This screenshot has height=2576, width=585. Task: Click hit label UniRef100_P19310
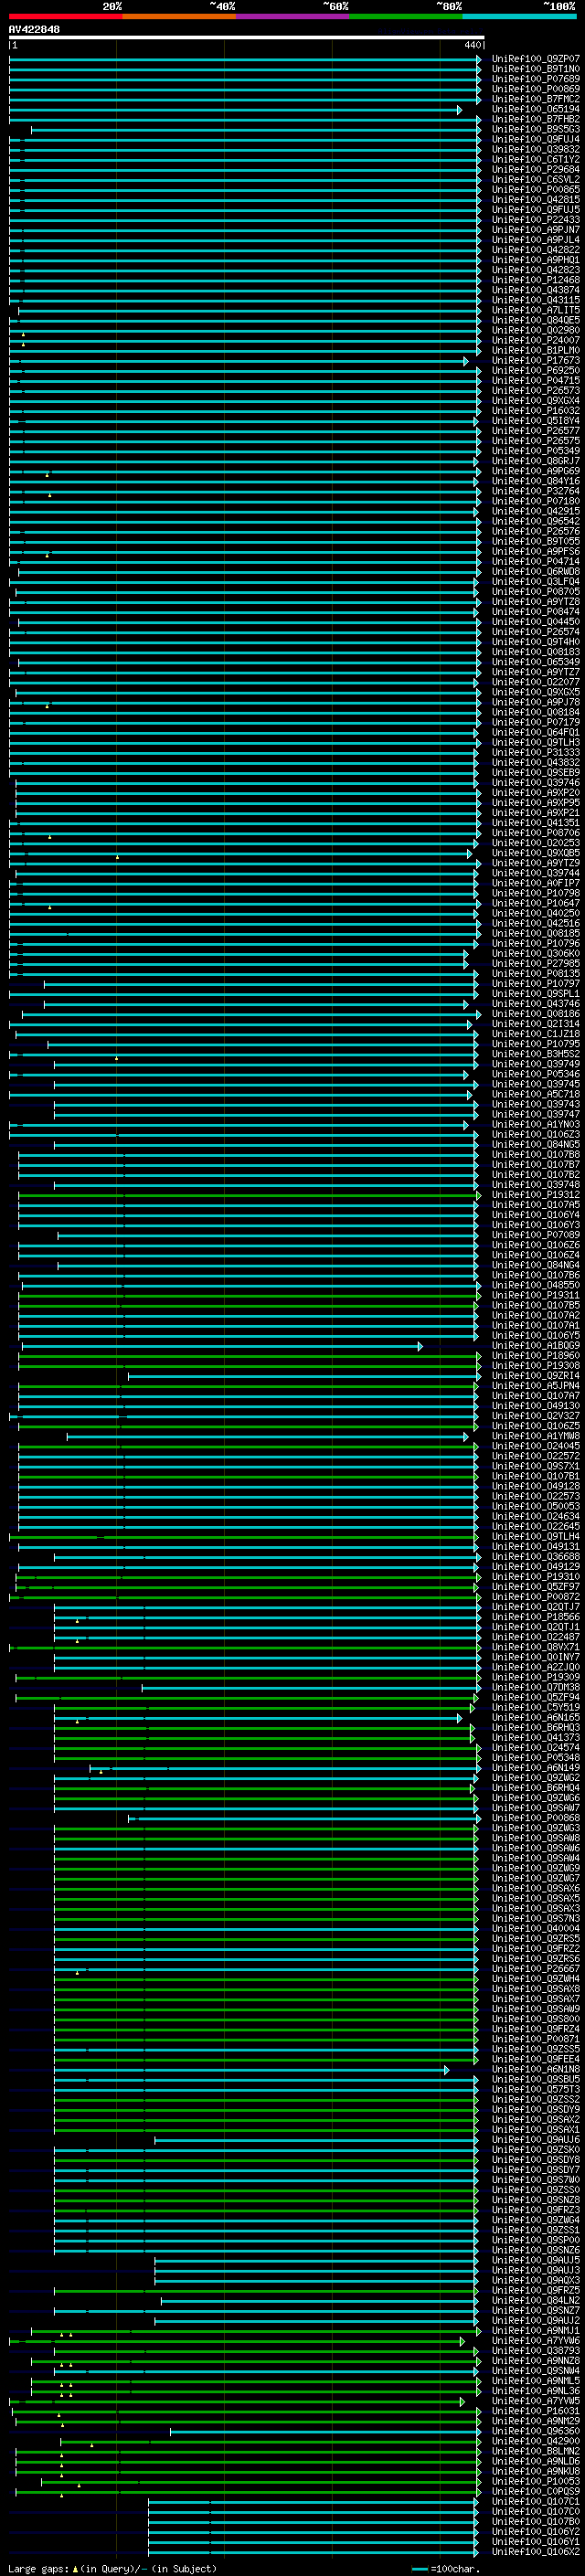coord(536,1576)
